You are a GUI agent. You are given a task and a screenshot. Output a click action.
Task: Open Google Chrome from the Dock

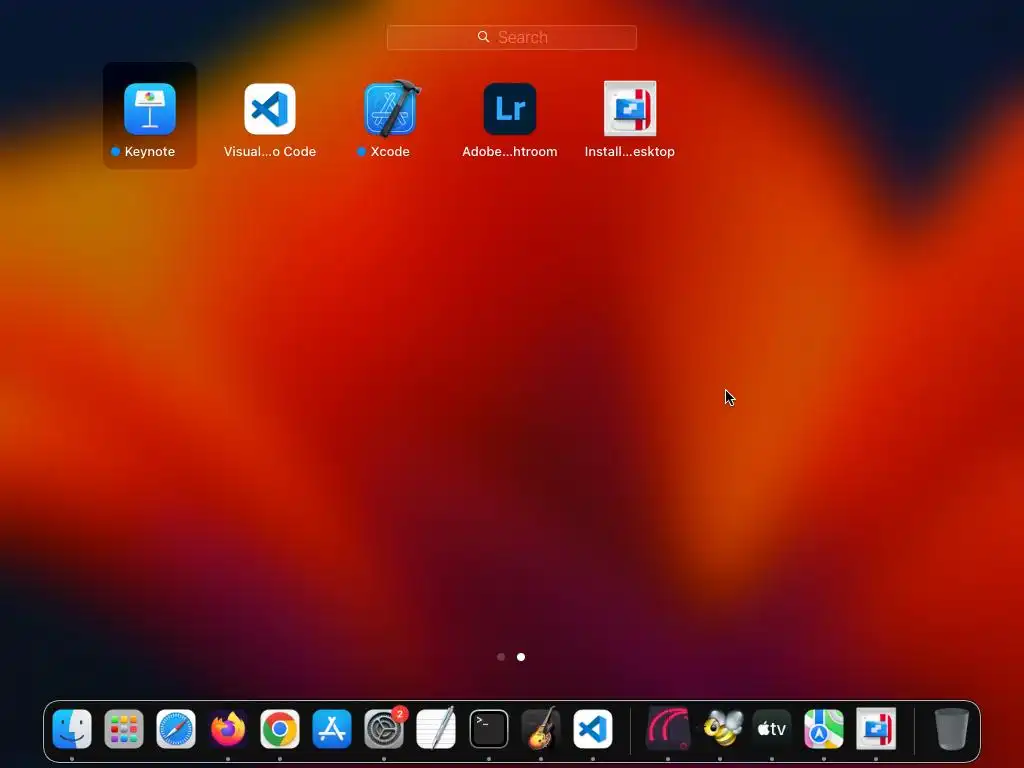tap(280, 729)
